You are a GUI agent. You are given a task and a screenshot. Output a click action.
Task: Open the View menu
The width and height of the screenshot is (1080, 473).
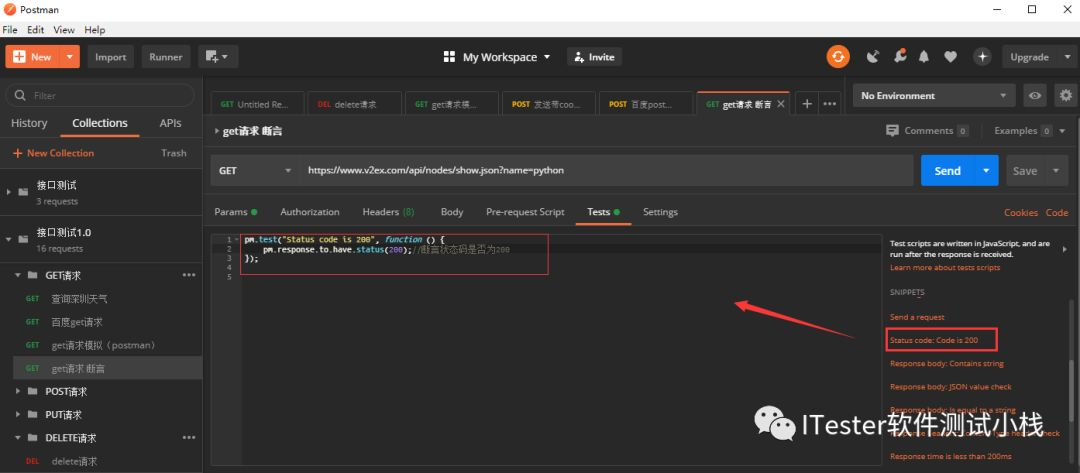(64, 30)
